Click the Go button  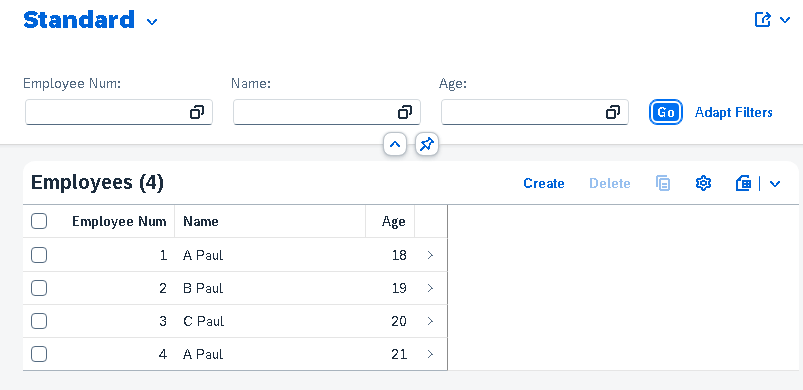click(x=666, y=112)
